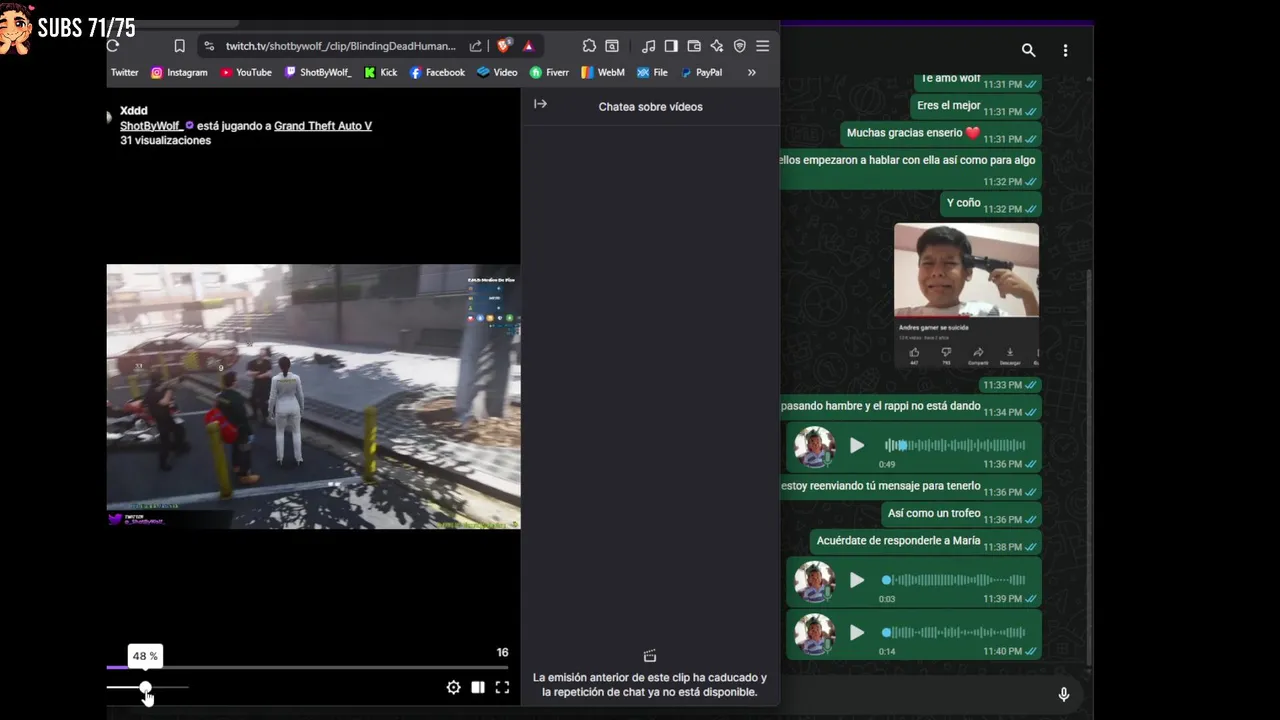1280x720 pixels.
Task: Open the browser hamburger main menu
Action: pyautogui.click(x=763, y=46)
